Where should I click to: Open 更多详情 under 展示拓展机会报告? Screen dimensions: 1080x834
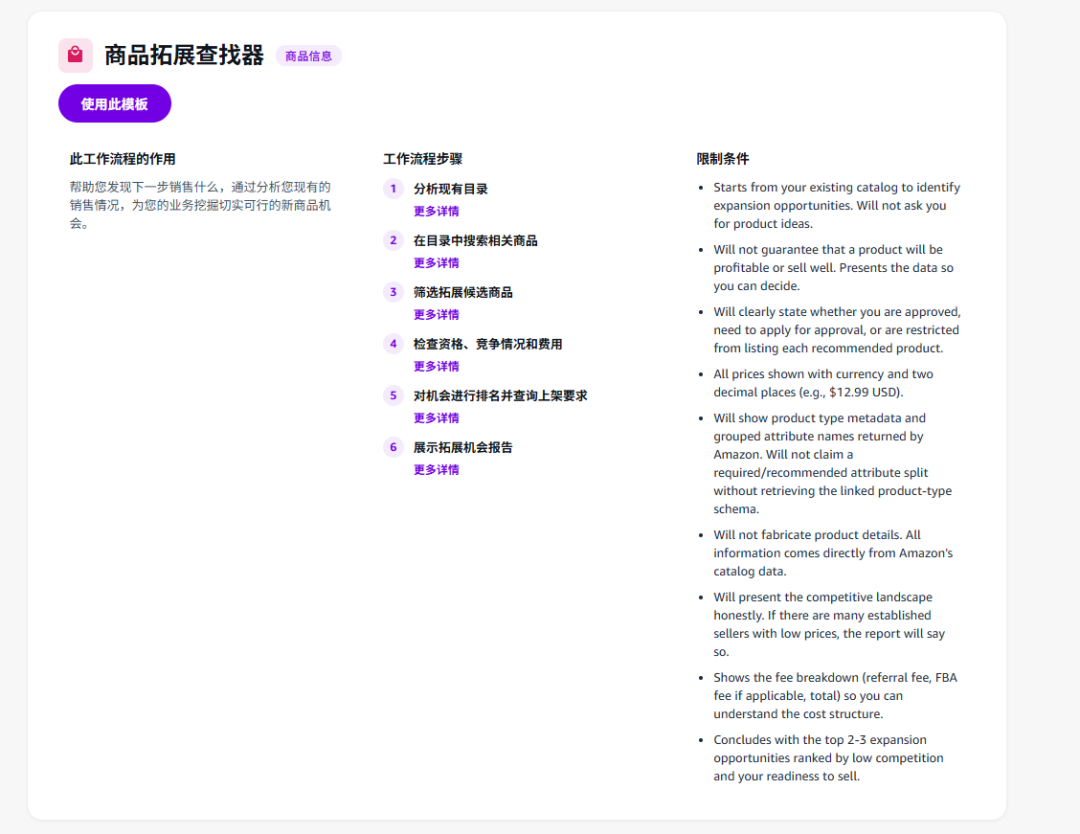pyautogui.click(x=436, y=470)
